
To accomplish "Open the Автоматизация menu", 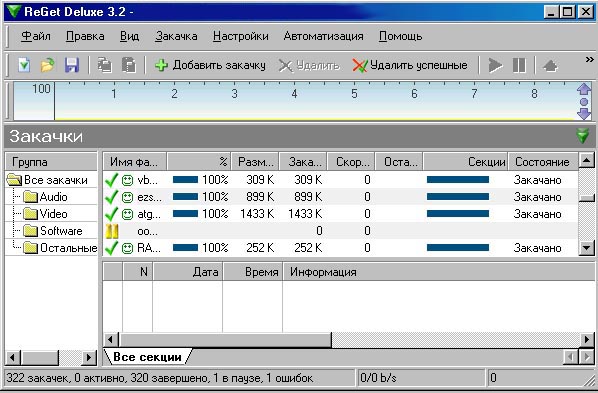I will tap(323, 36).
